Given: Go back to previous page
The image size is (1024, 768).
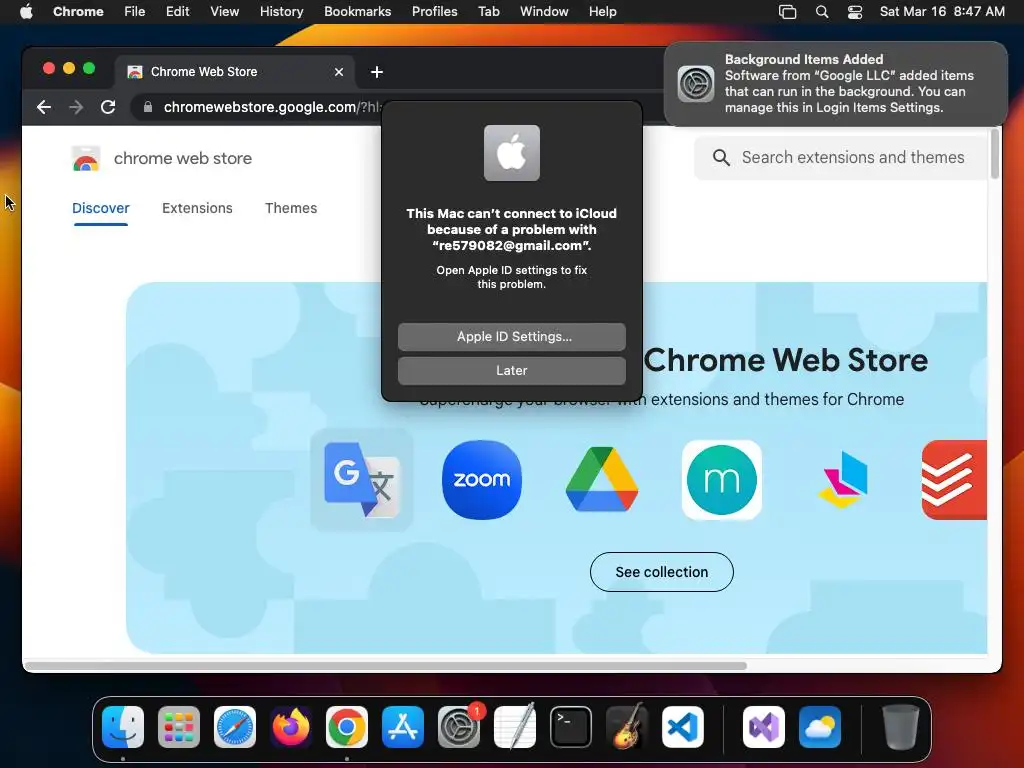Looking at the screenshot, I should [x=44, y=107].
